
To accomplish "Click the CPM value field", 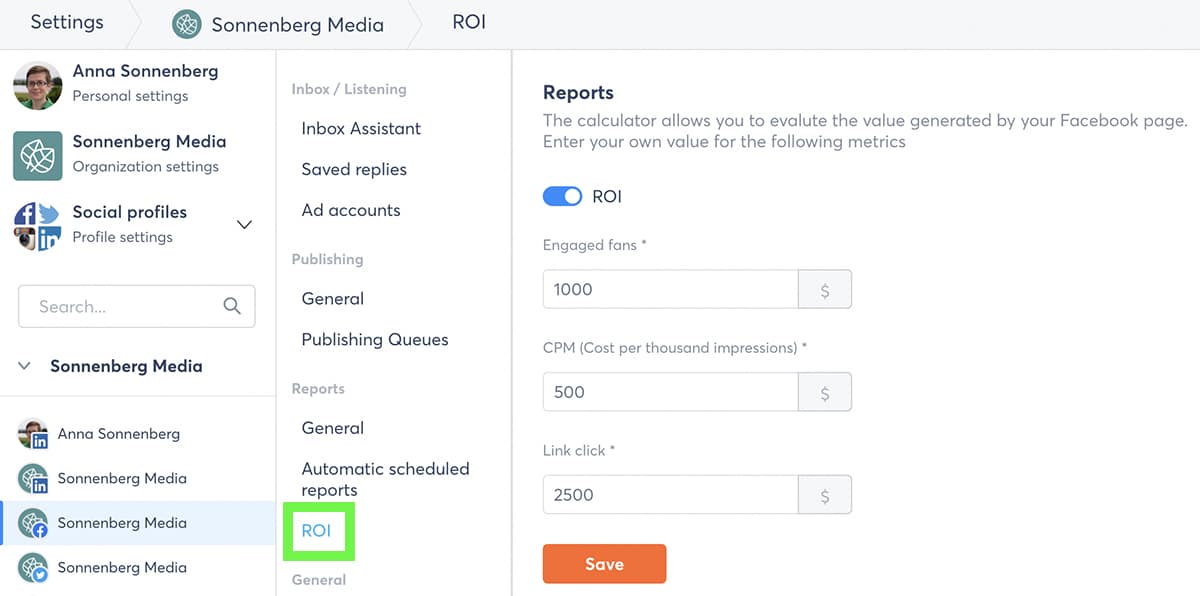I will pyautogui.click(x=671, y=392).
